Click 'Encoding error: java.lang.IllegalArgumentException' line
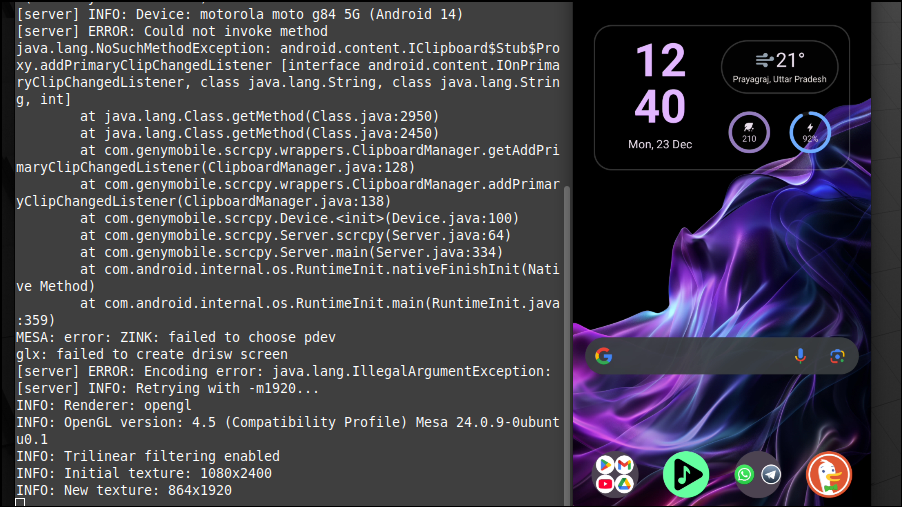Screen dimensions: 902x507 click(283, 371)
